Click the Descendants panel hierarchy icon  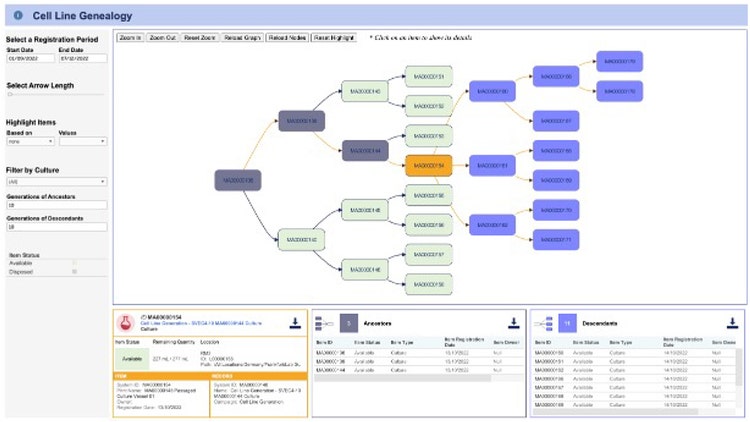pyautogui.click(x=542, y=324)
